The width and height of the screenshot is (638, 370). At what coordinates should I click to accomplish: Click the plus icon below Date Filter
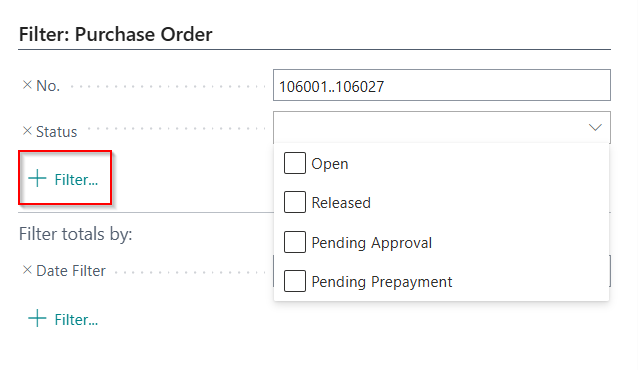[37, 318]
